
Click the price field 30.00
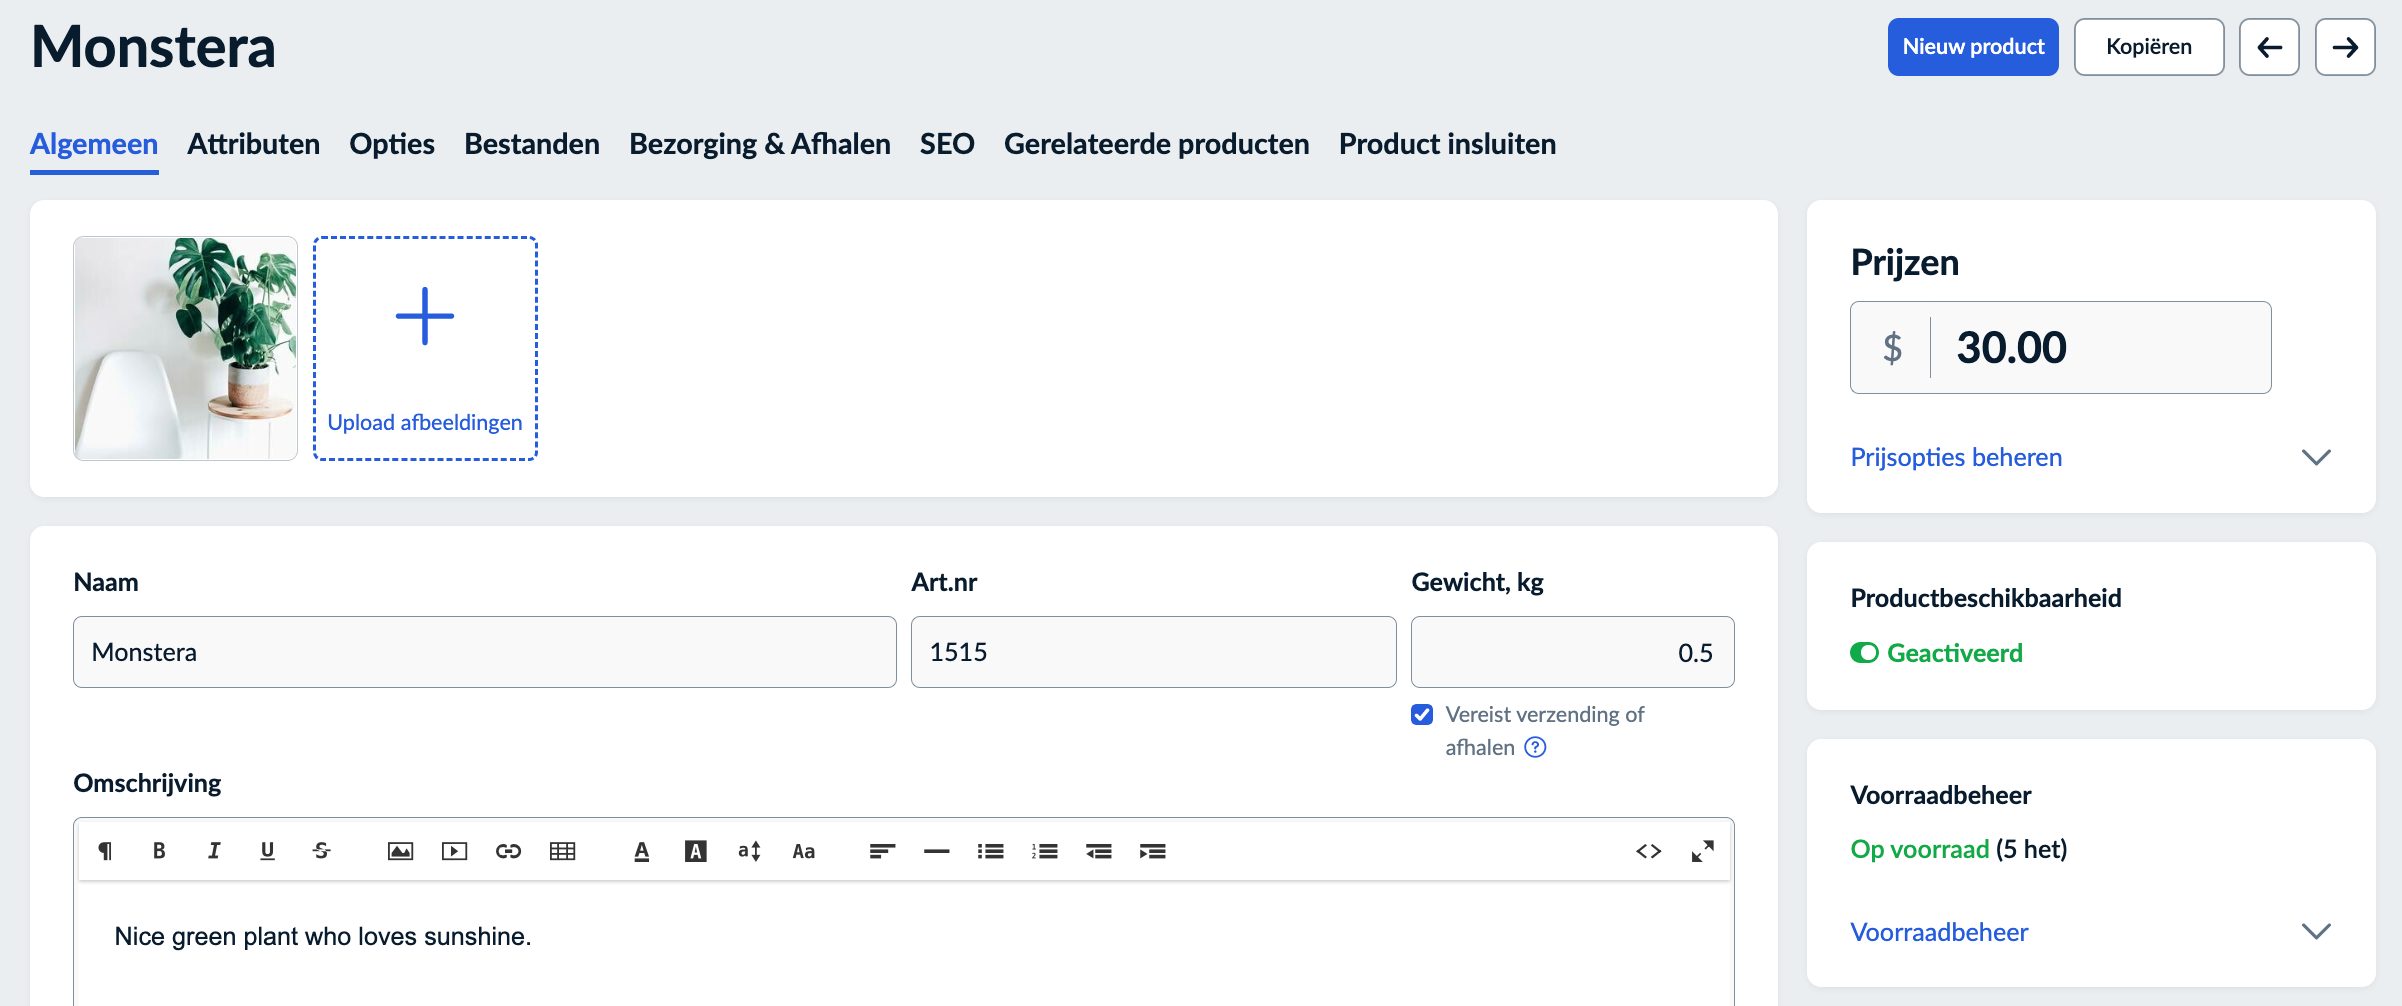coord(2060,348)
